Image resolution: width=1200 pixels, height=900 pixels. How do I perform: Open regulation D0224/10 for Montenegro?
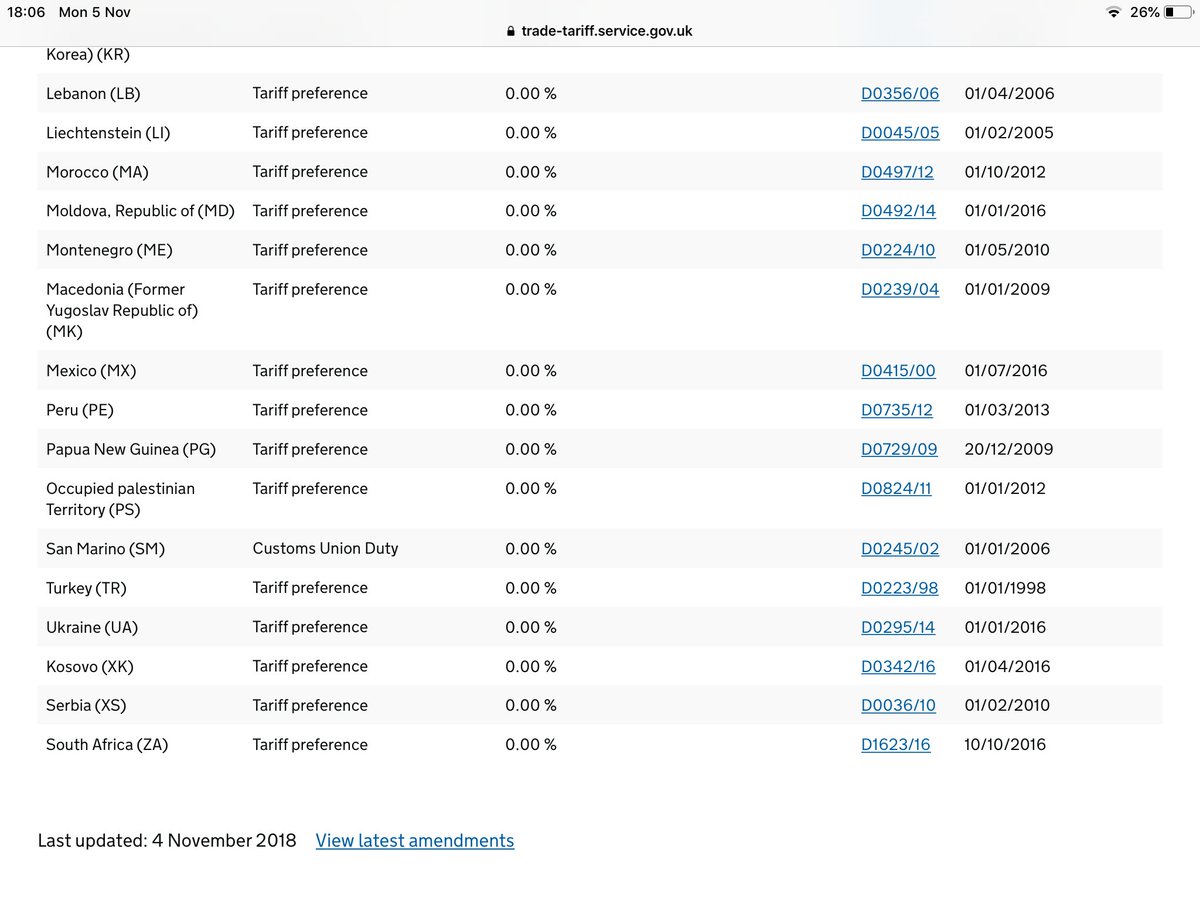coord(898,249)
